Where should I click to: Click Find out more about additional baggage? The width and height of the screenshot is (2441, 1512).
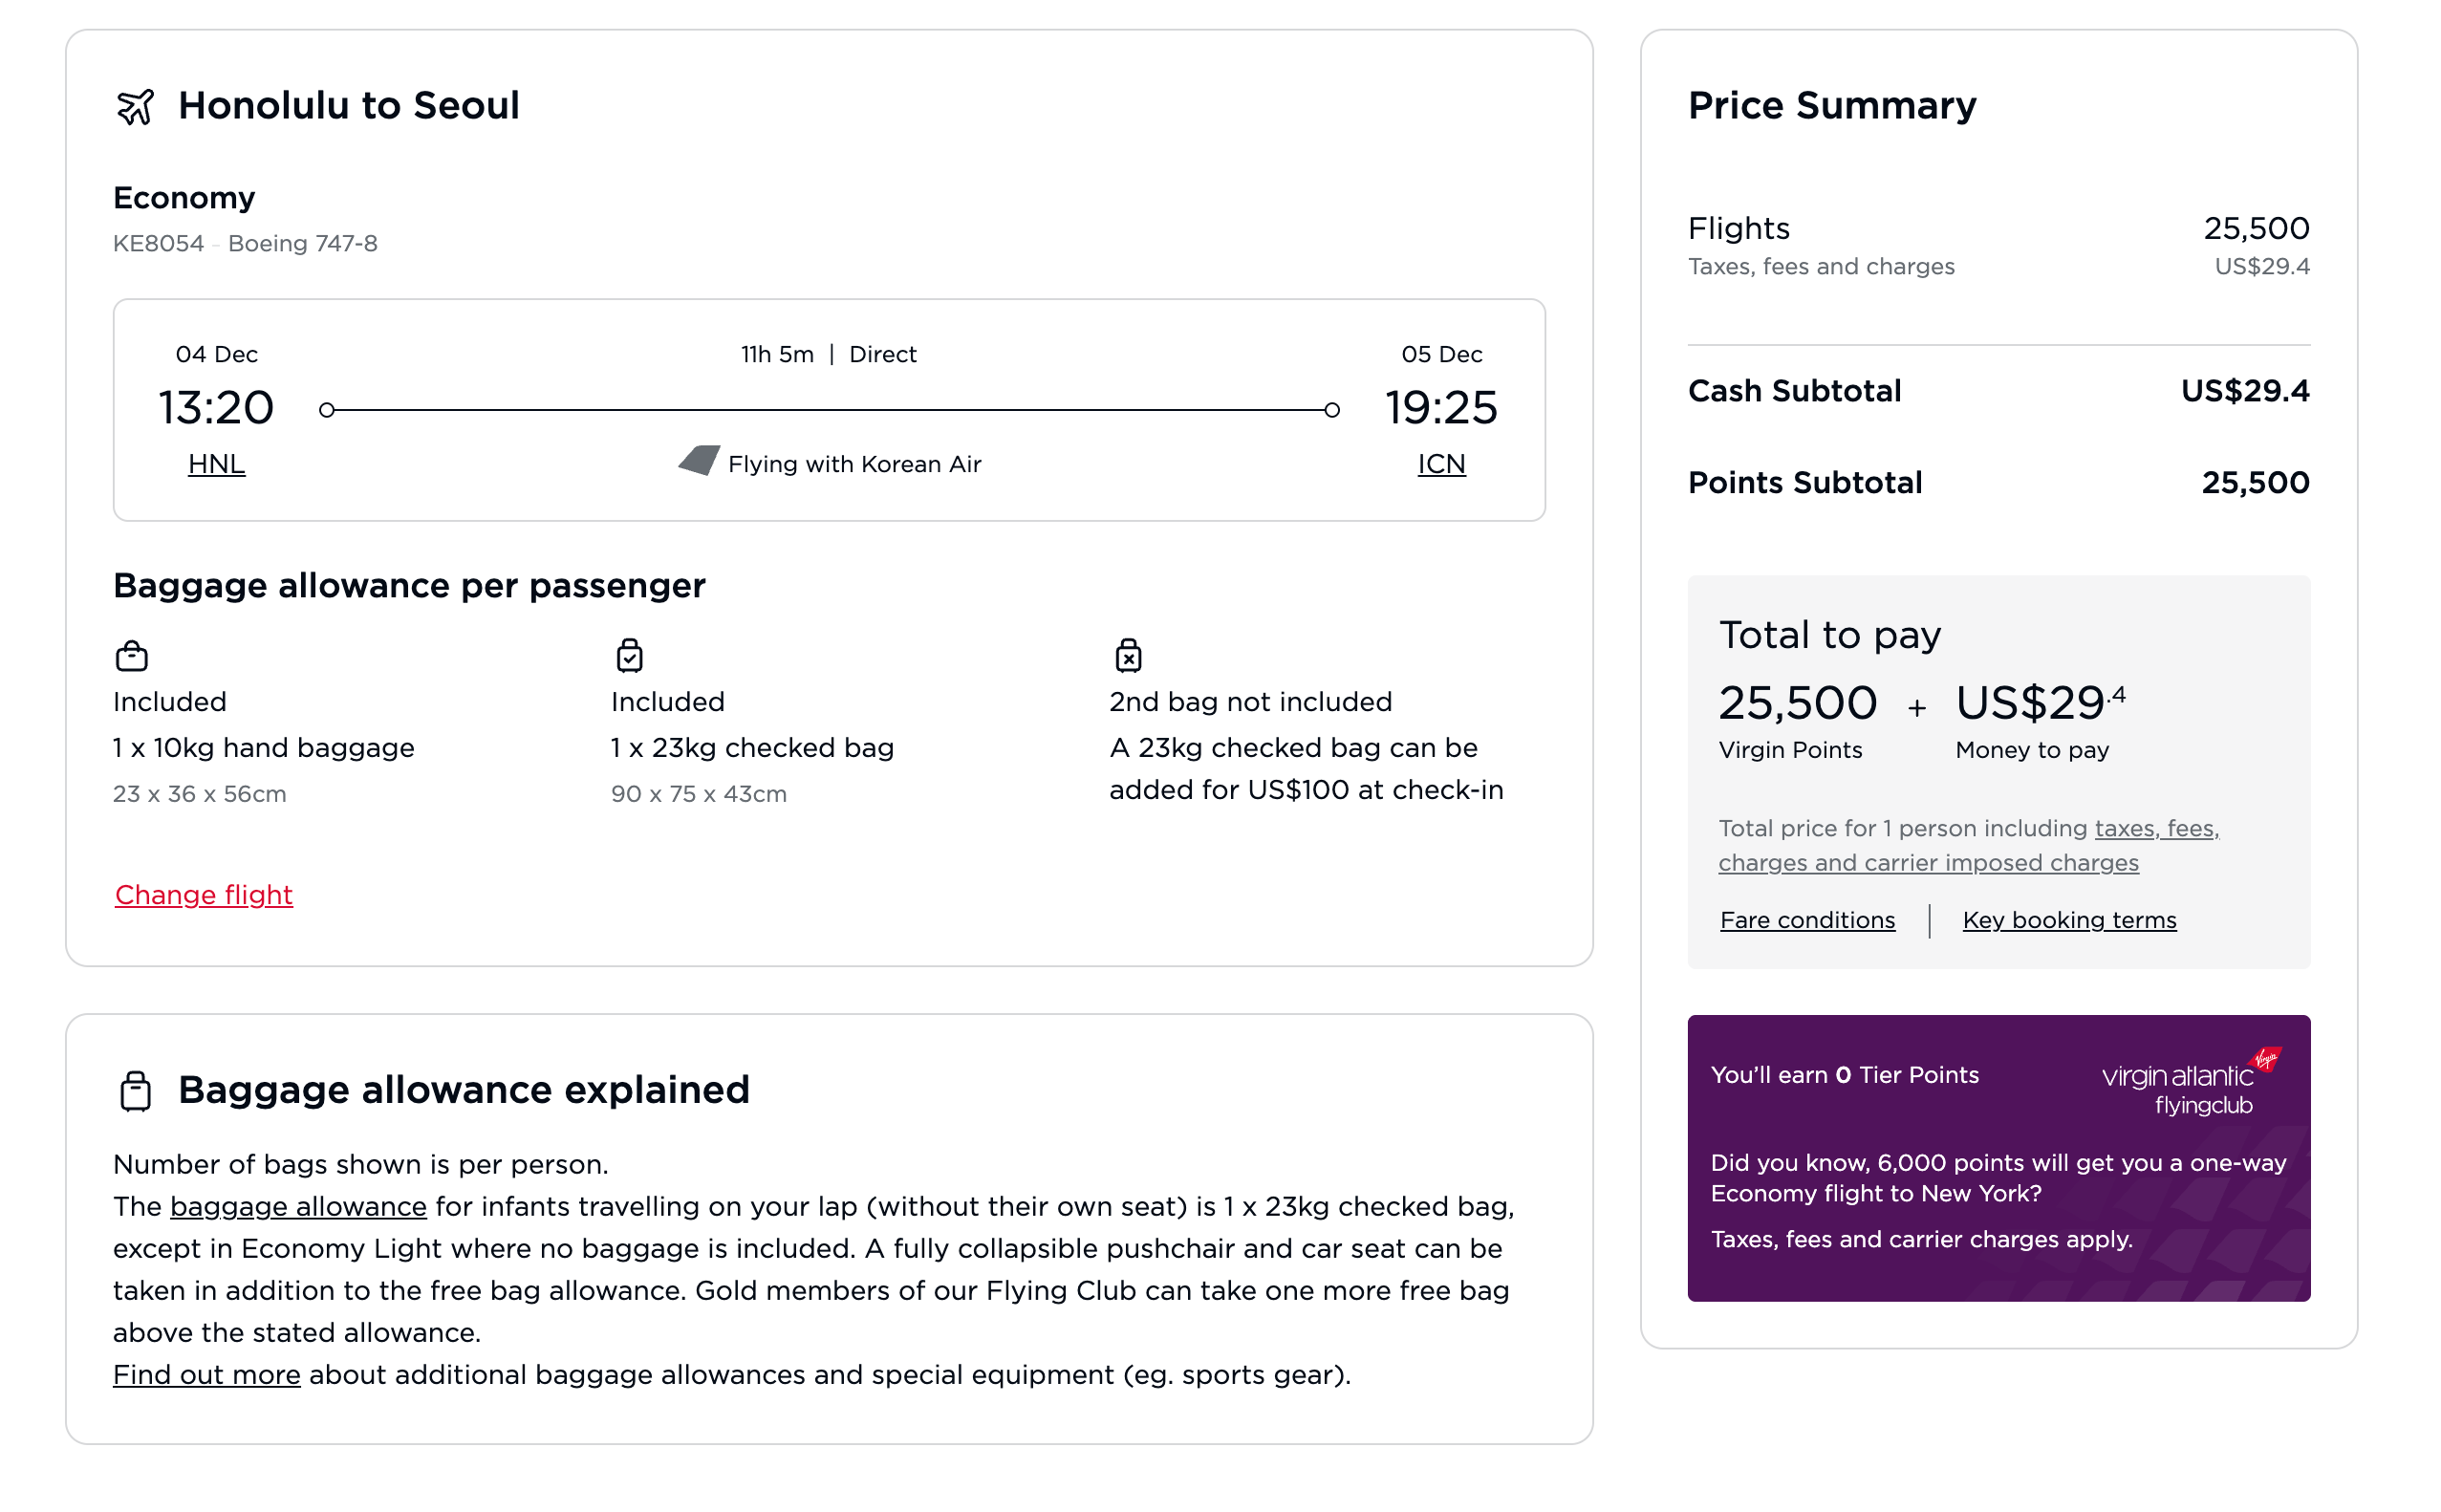[206, 1374]
